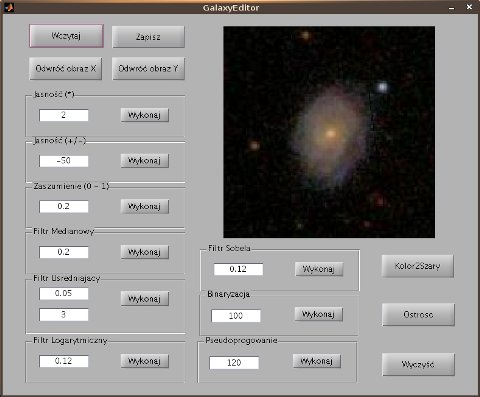
Task: Click the Zaszumienie (0 - 1) input field
Action: coord(64,206)
